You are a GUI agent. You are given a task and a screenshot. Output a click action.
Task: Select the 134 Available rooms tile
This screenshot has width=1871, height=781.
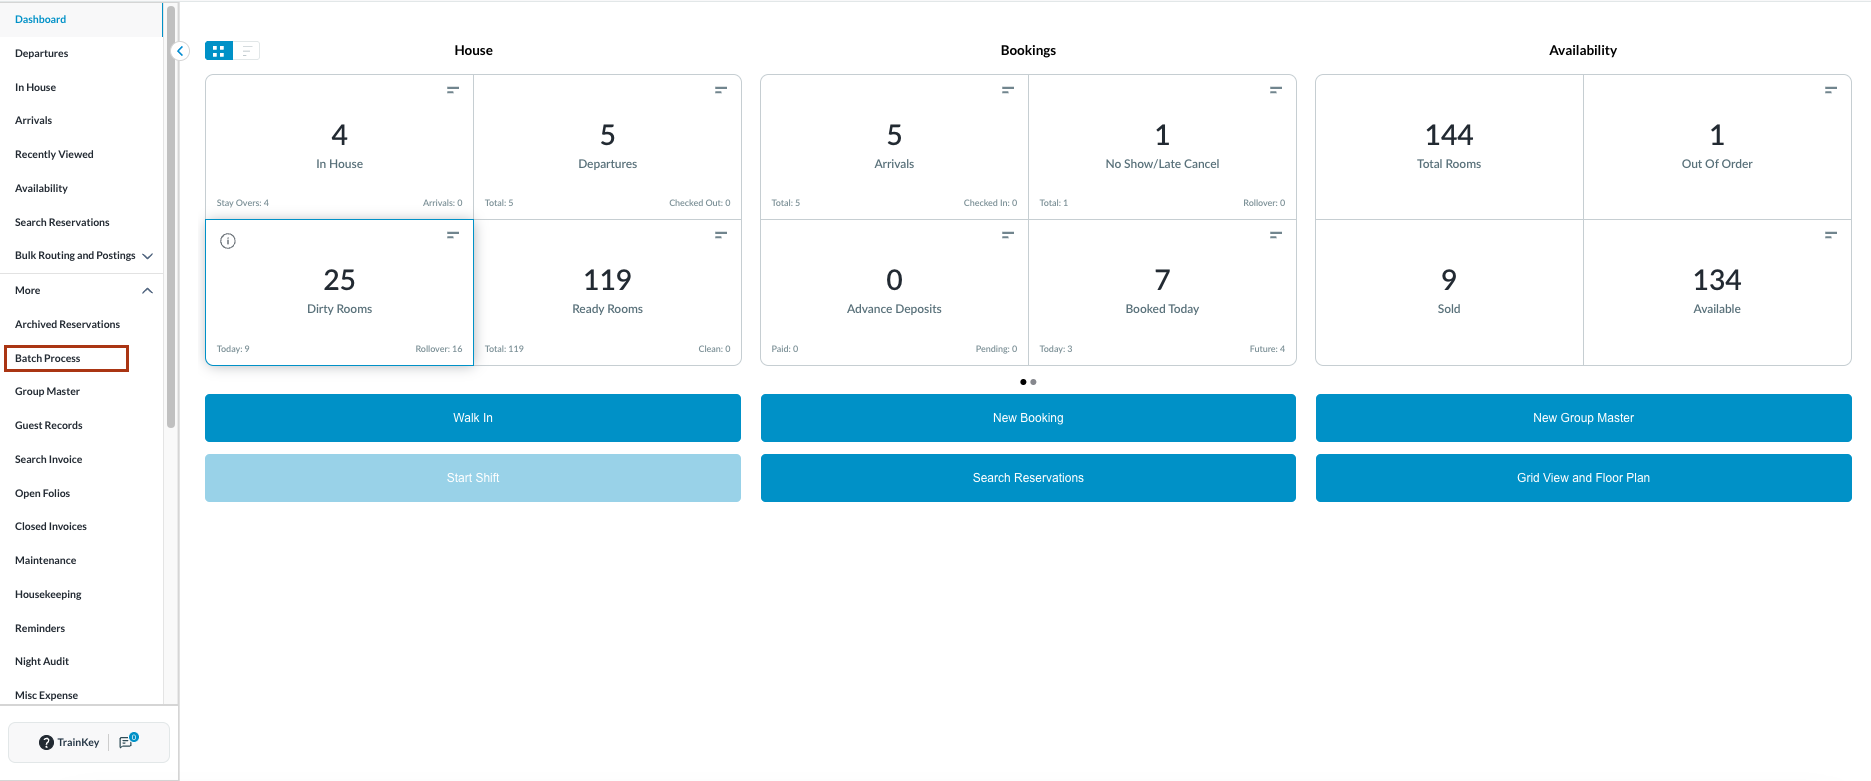(x=1716, y=292)
